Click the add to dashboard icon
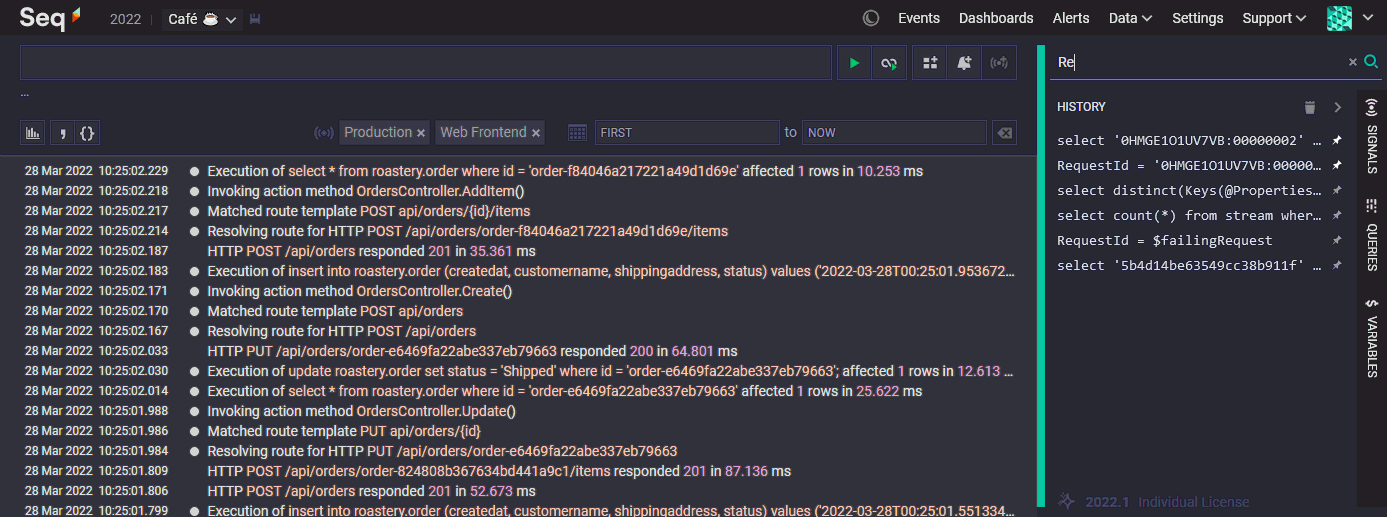This screenshot has width=1387, height=517. [x=930, y=63]
